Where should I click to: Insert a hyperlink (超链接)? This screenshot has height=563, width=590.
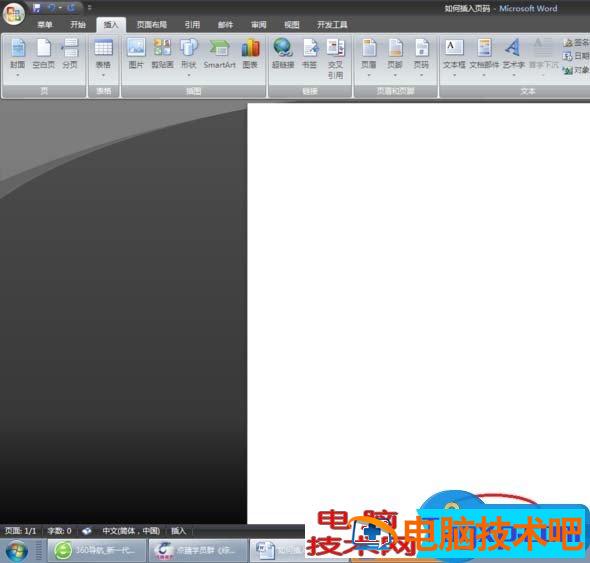(283, 54)
